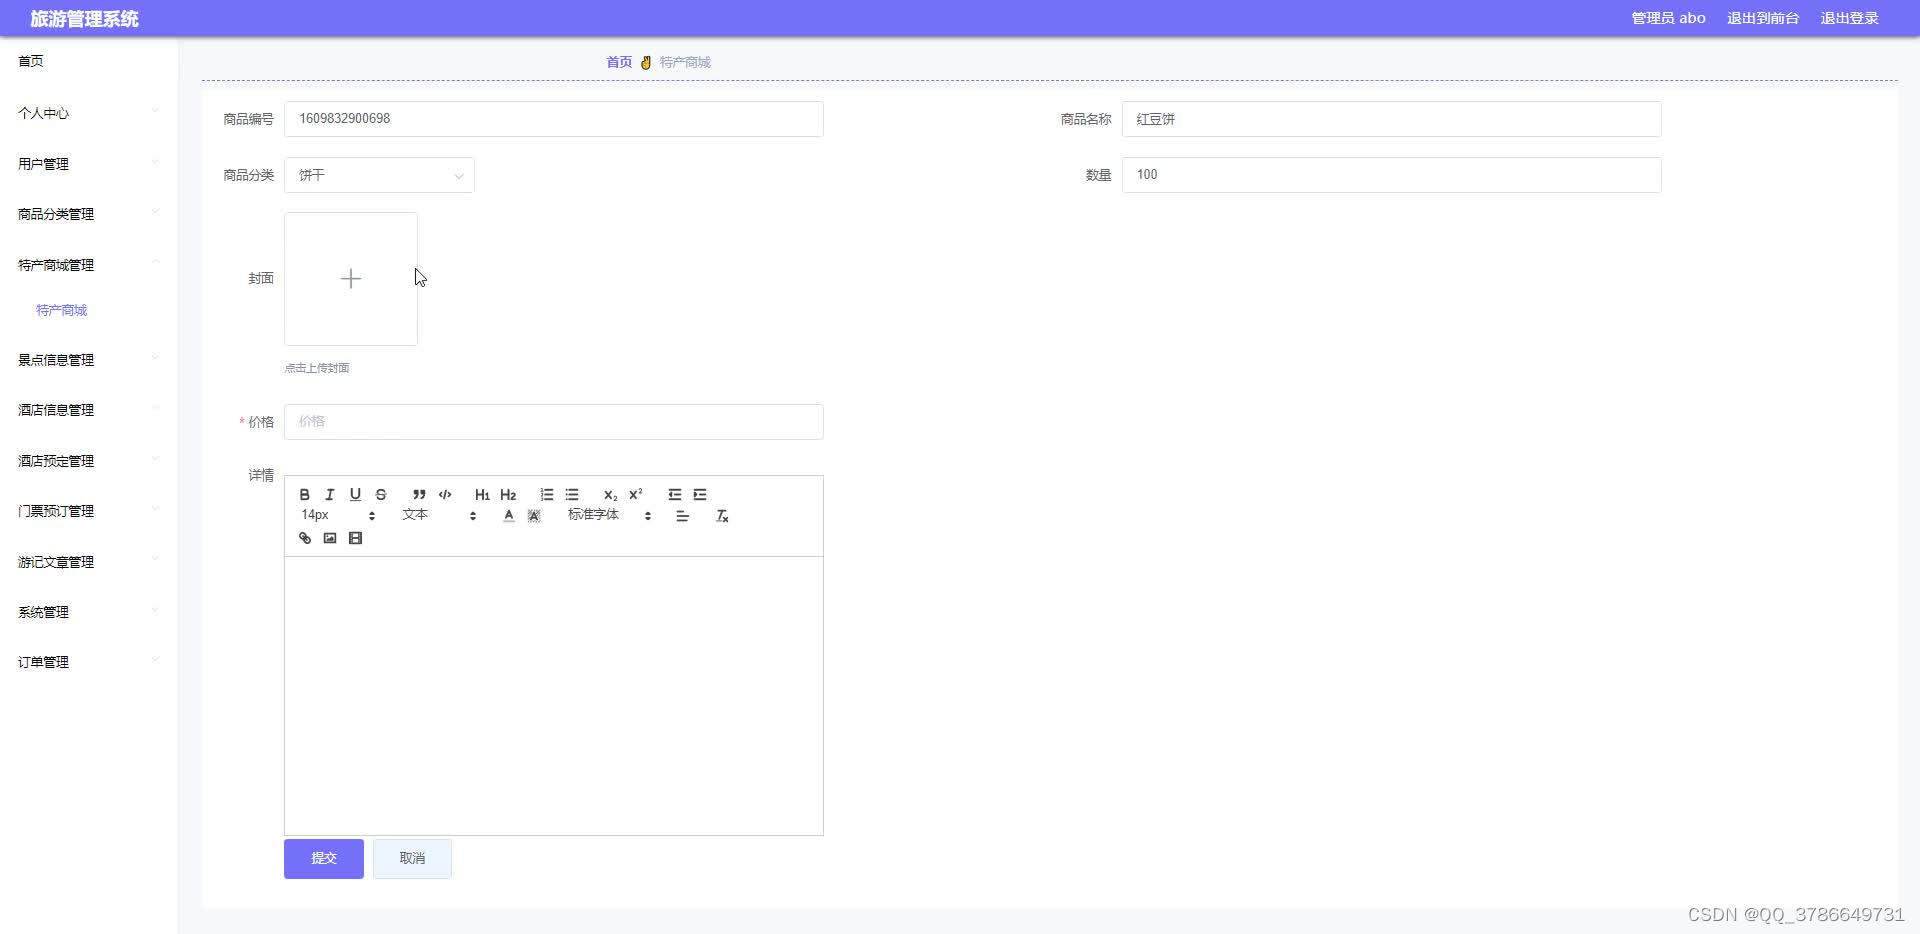The width and height of the screenshot is (1920, 934).
Task: Click the plus to upload cover image
Action: pyautogui.click(x=351, y=279)
